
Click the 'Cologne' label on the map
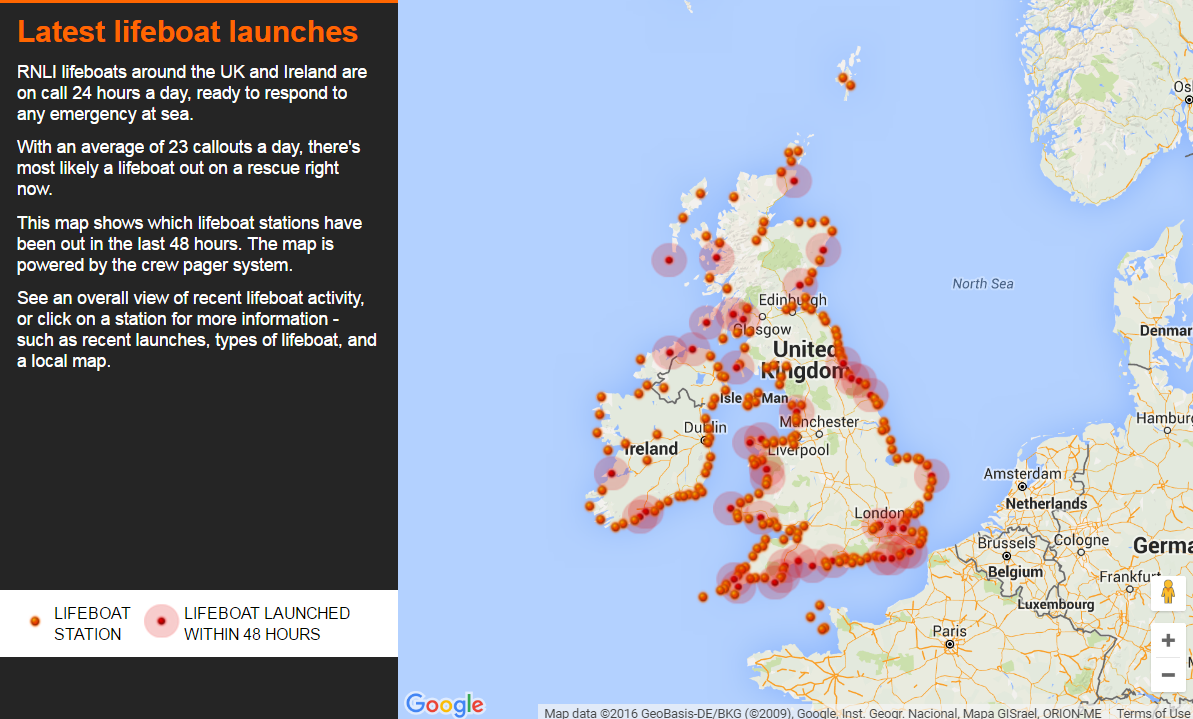[x=1081, y=540]
